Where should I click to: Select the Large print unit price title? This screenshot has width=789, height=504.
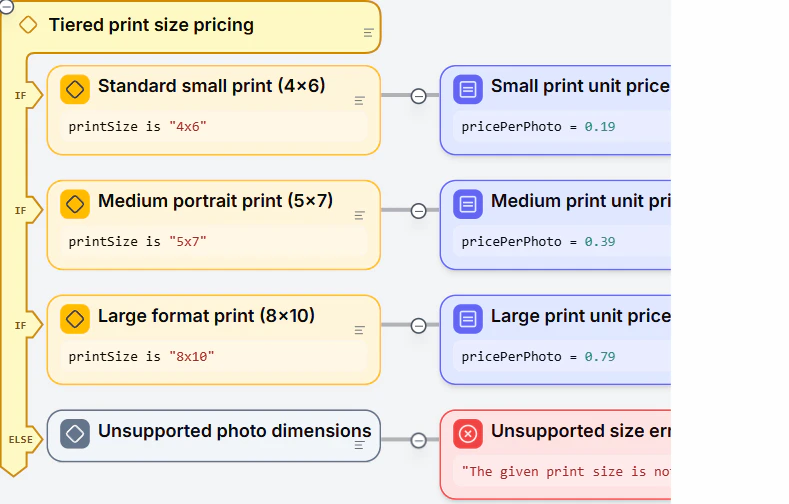coord(581,316)
